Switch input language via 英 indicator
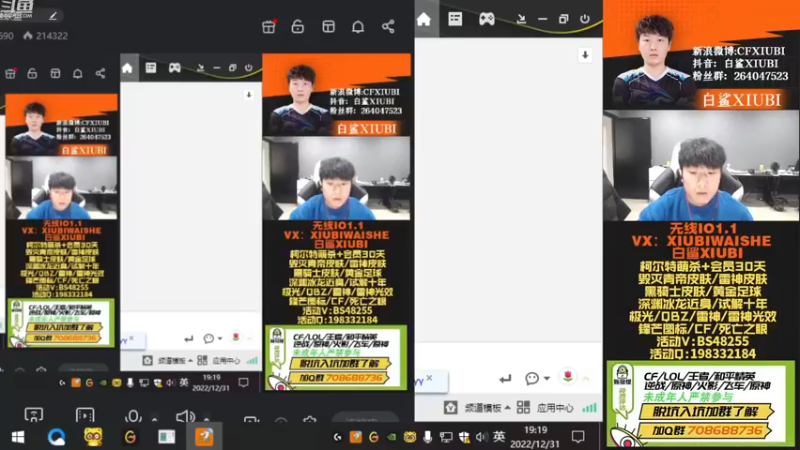Screen dimensions: 800x450 499,437
